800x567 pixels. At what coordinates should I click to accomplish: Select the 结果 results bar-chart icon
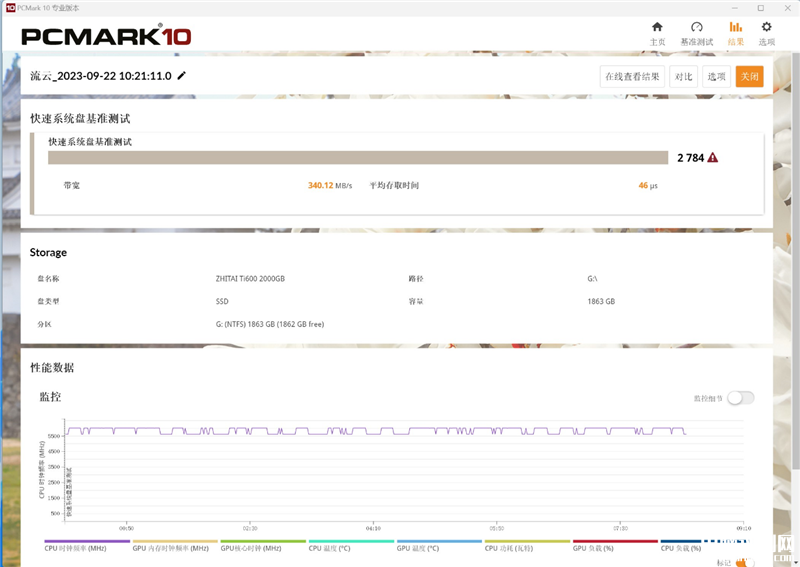[x=735, y=27]
